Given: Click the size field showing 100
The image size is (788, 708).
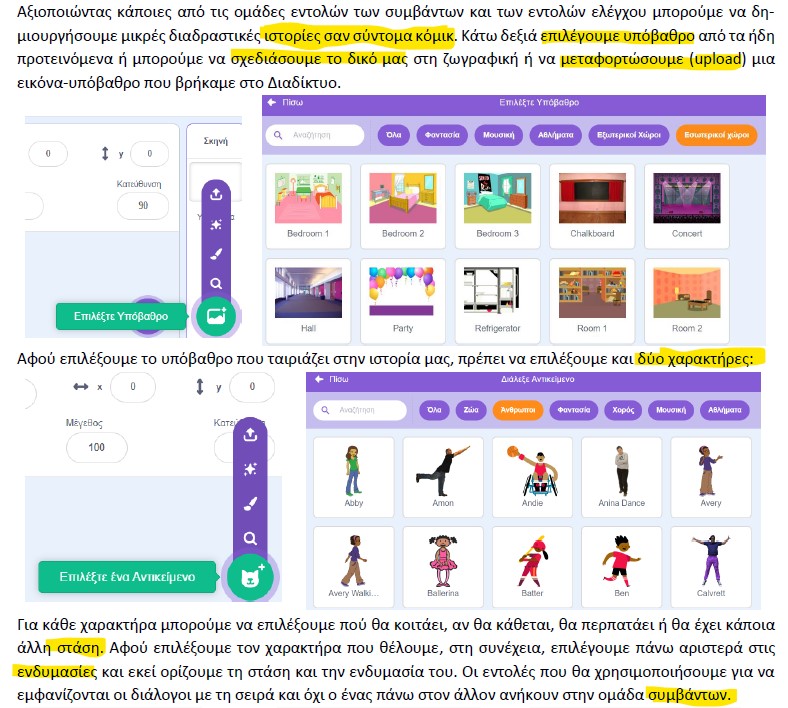Looking at the screenshot, I should pos(96,446).
